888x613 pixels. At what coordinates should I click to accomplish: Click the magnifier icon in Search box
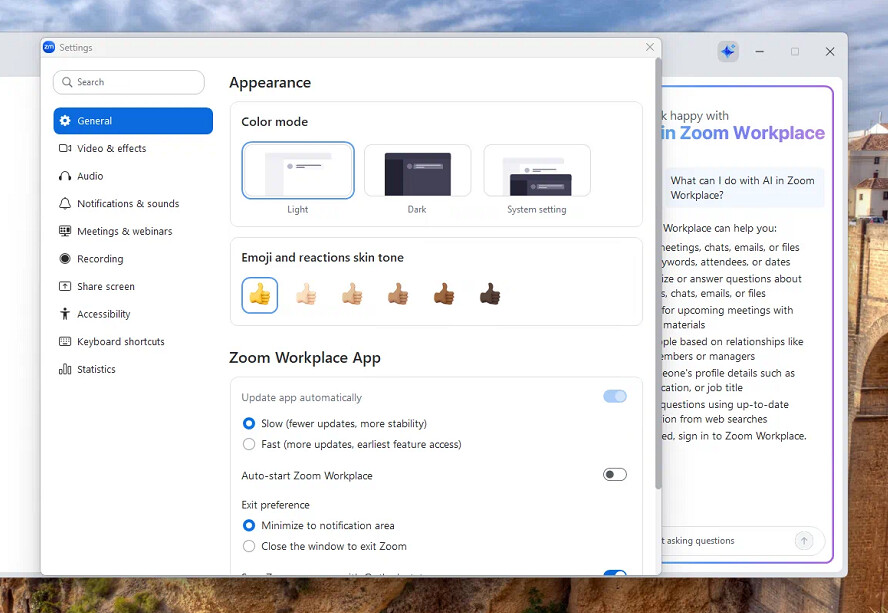click(x=67, y=82)
